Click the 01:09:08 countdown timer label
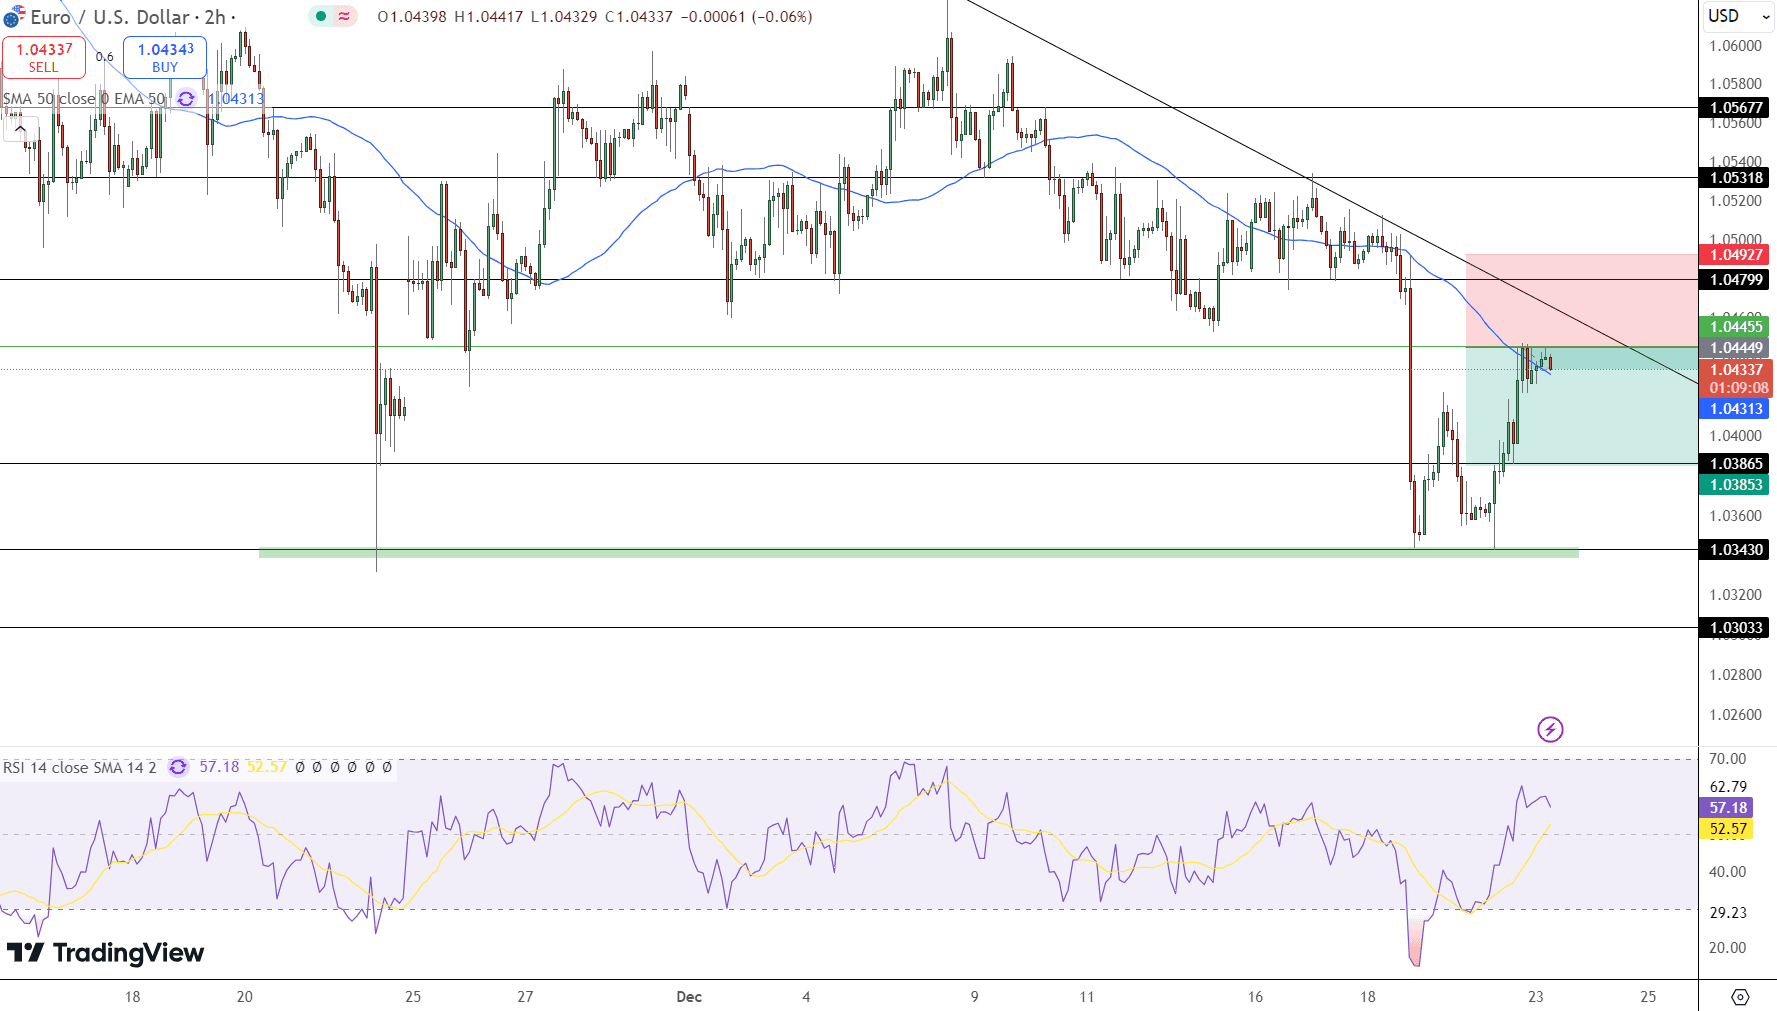 pos(1738,388)
